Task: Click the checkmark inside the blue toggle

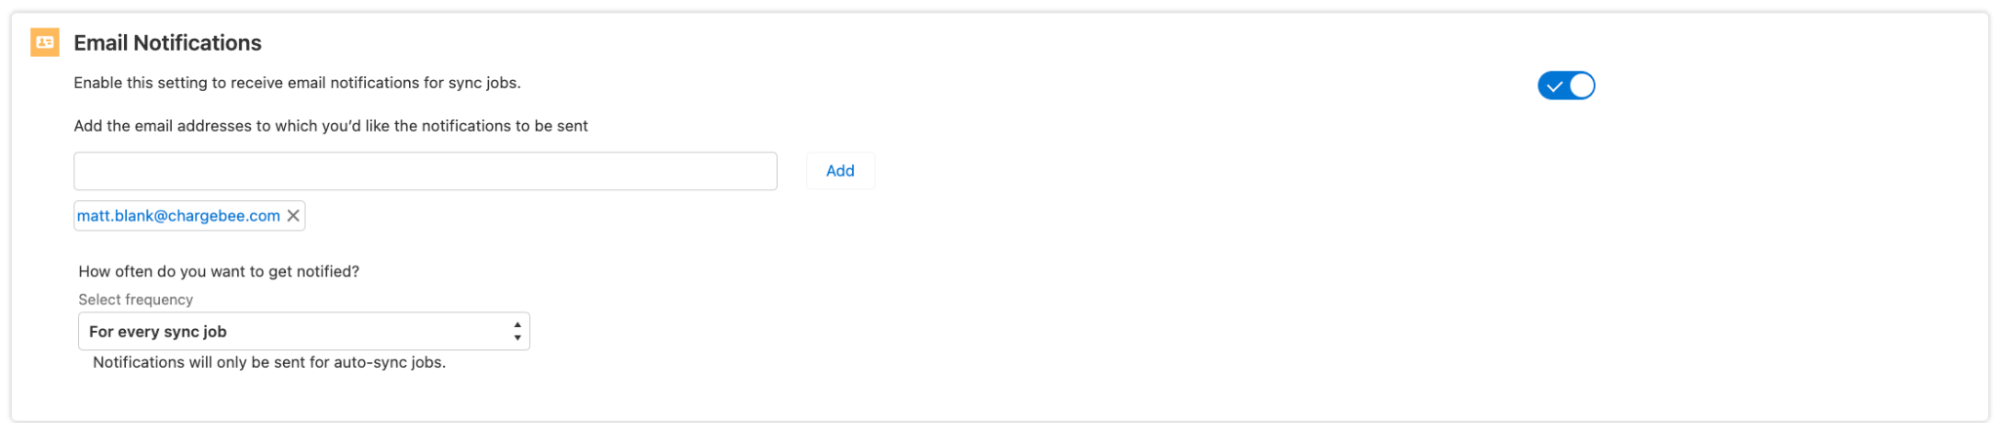Action: pyautogui.click(x=1554, y=86)
